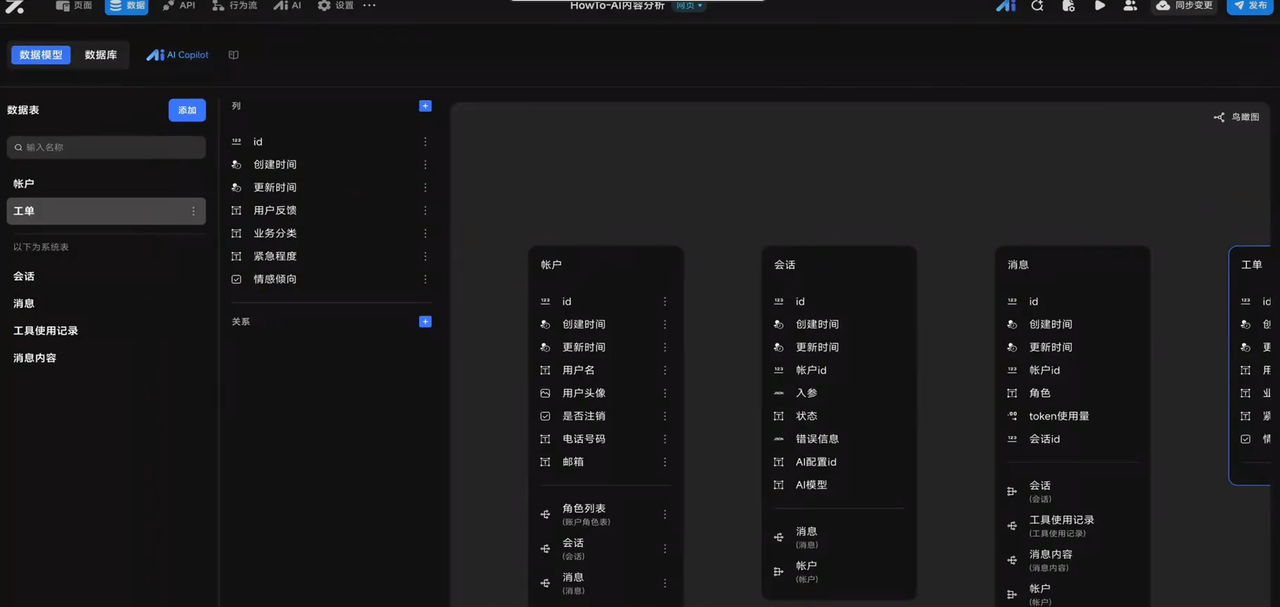Screen dimensions: 1280x607
Task: Open the AI tab in the top navigation
Action: [x=288, y=6]
